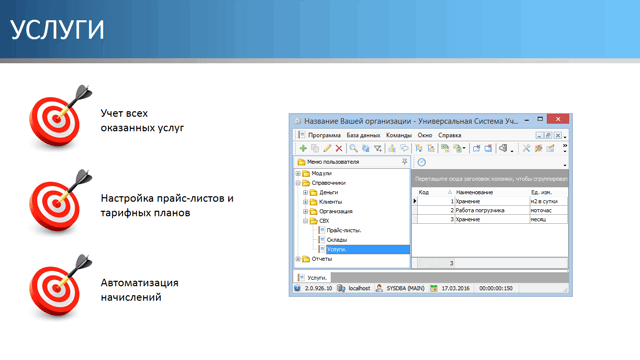
Task: Expand the Отчеты folder
Action: click(x=298, y=259)
